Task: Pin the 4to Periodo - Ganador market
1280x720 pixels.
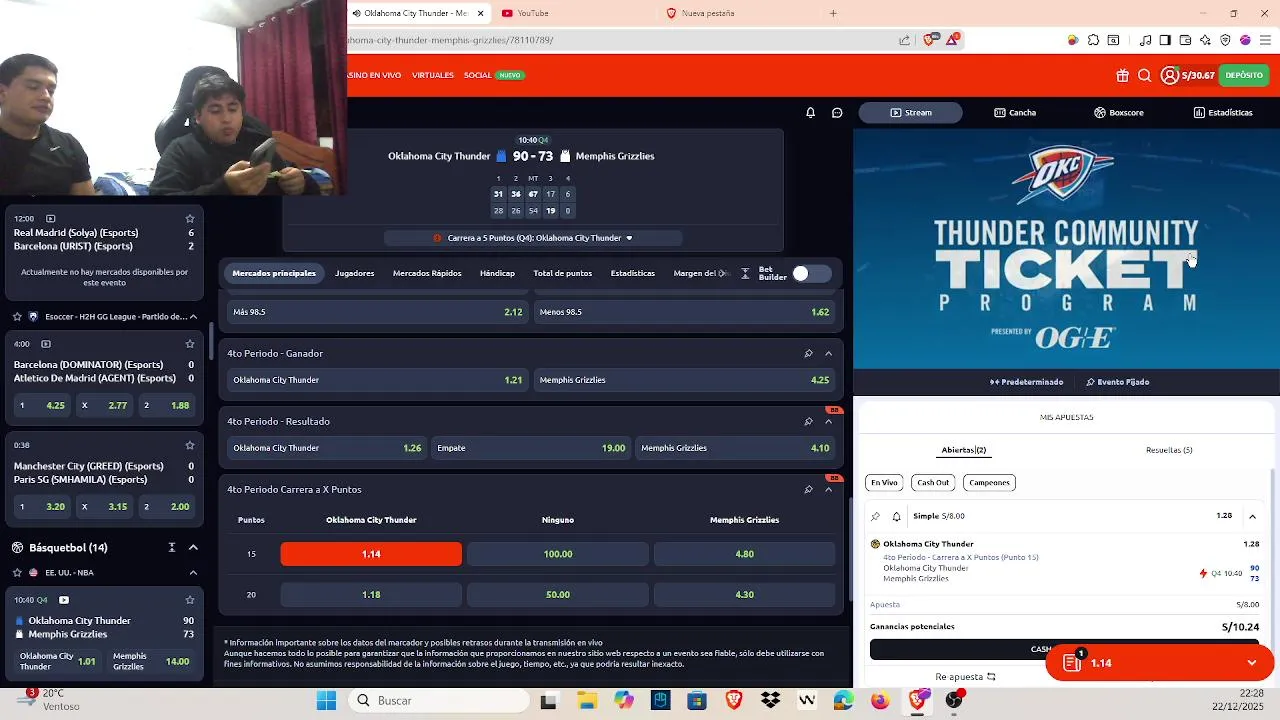Action: [x=808, y=353]
